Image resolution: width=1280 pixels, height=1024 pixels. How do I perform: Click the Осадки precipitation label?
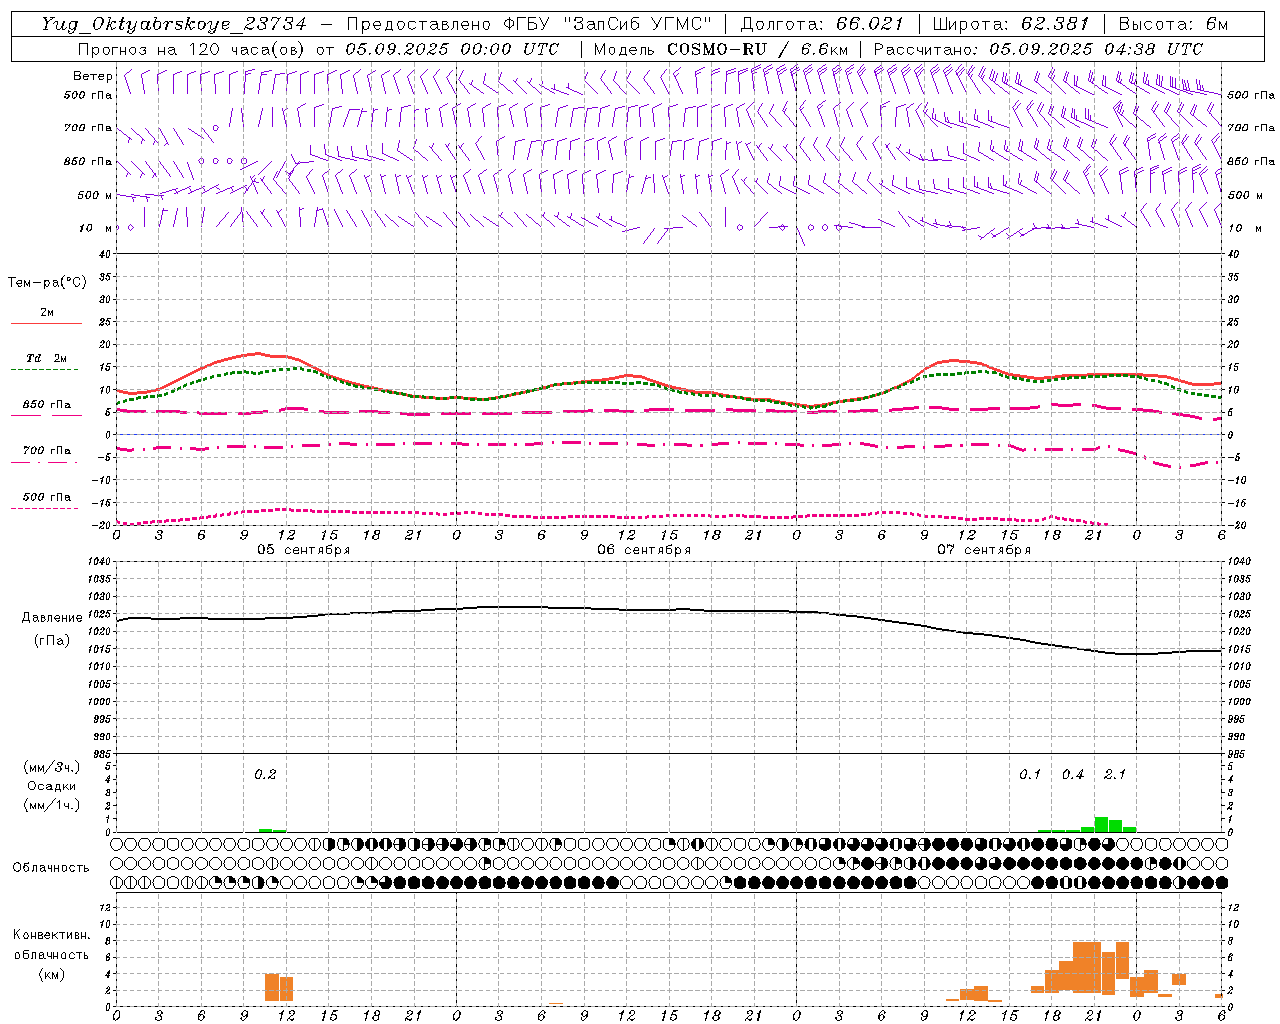tap(52, 786)
